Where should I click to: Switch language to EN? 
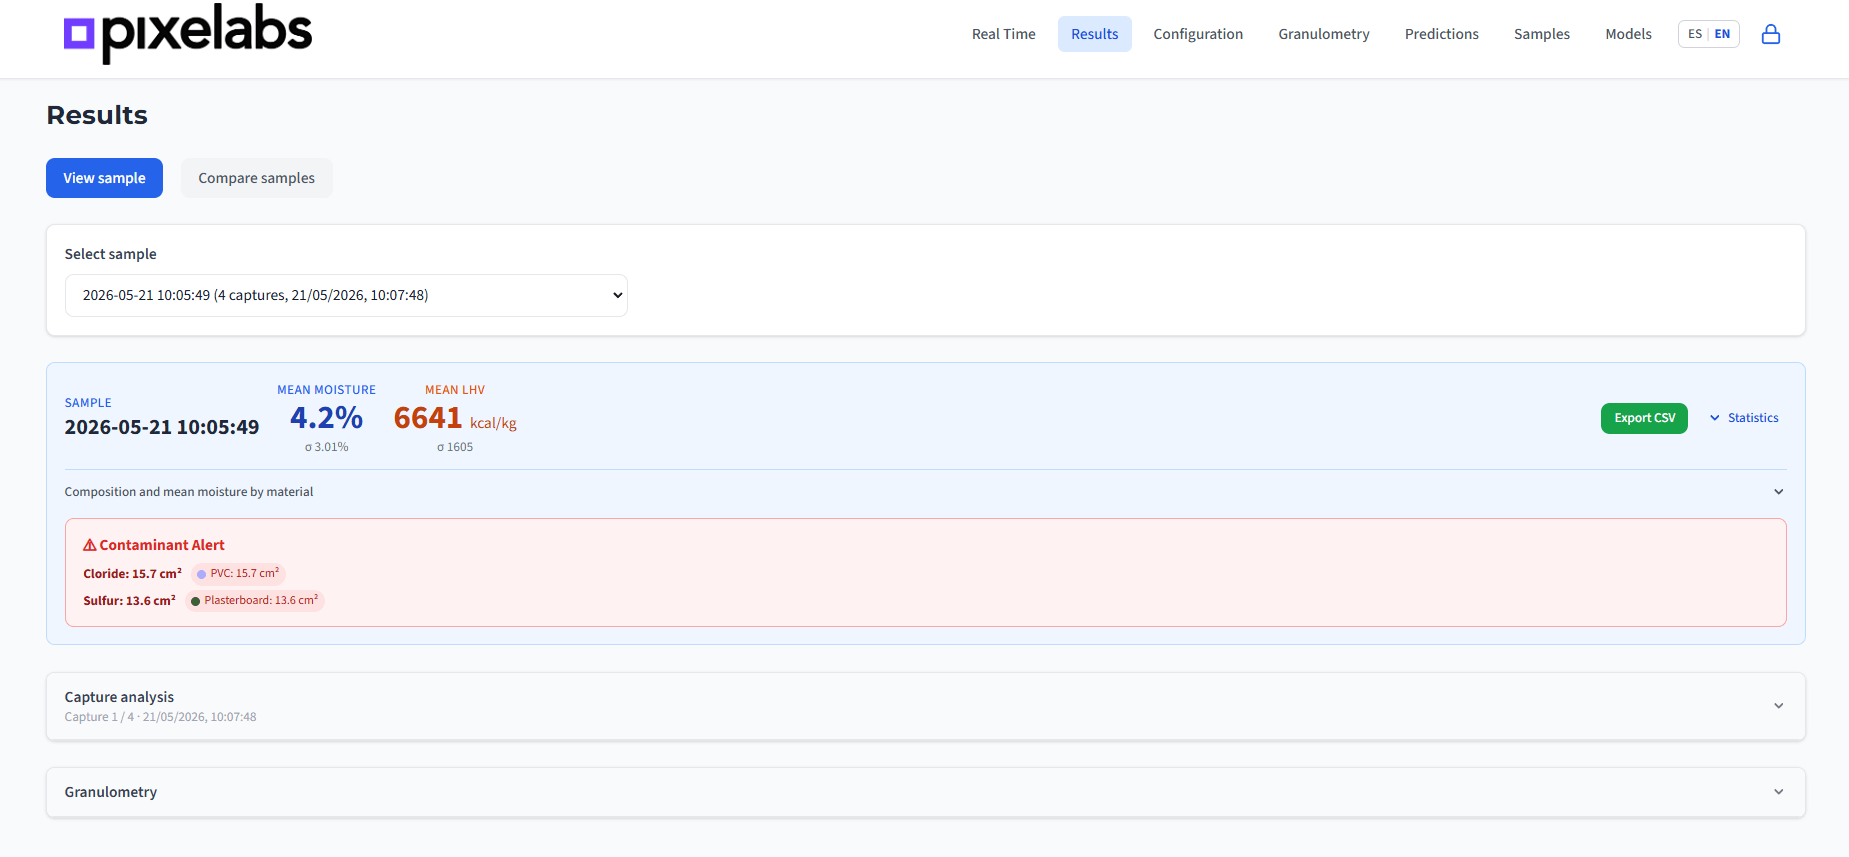point(1722,34)
